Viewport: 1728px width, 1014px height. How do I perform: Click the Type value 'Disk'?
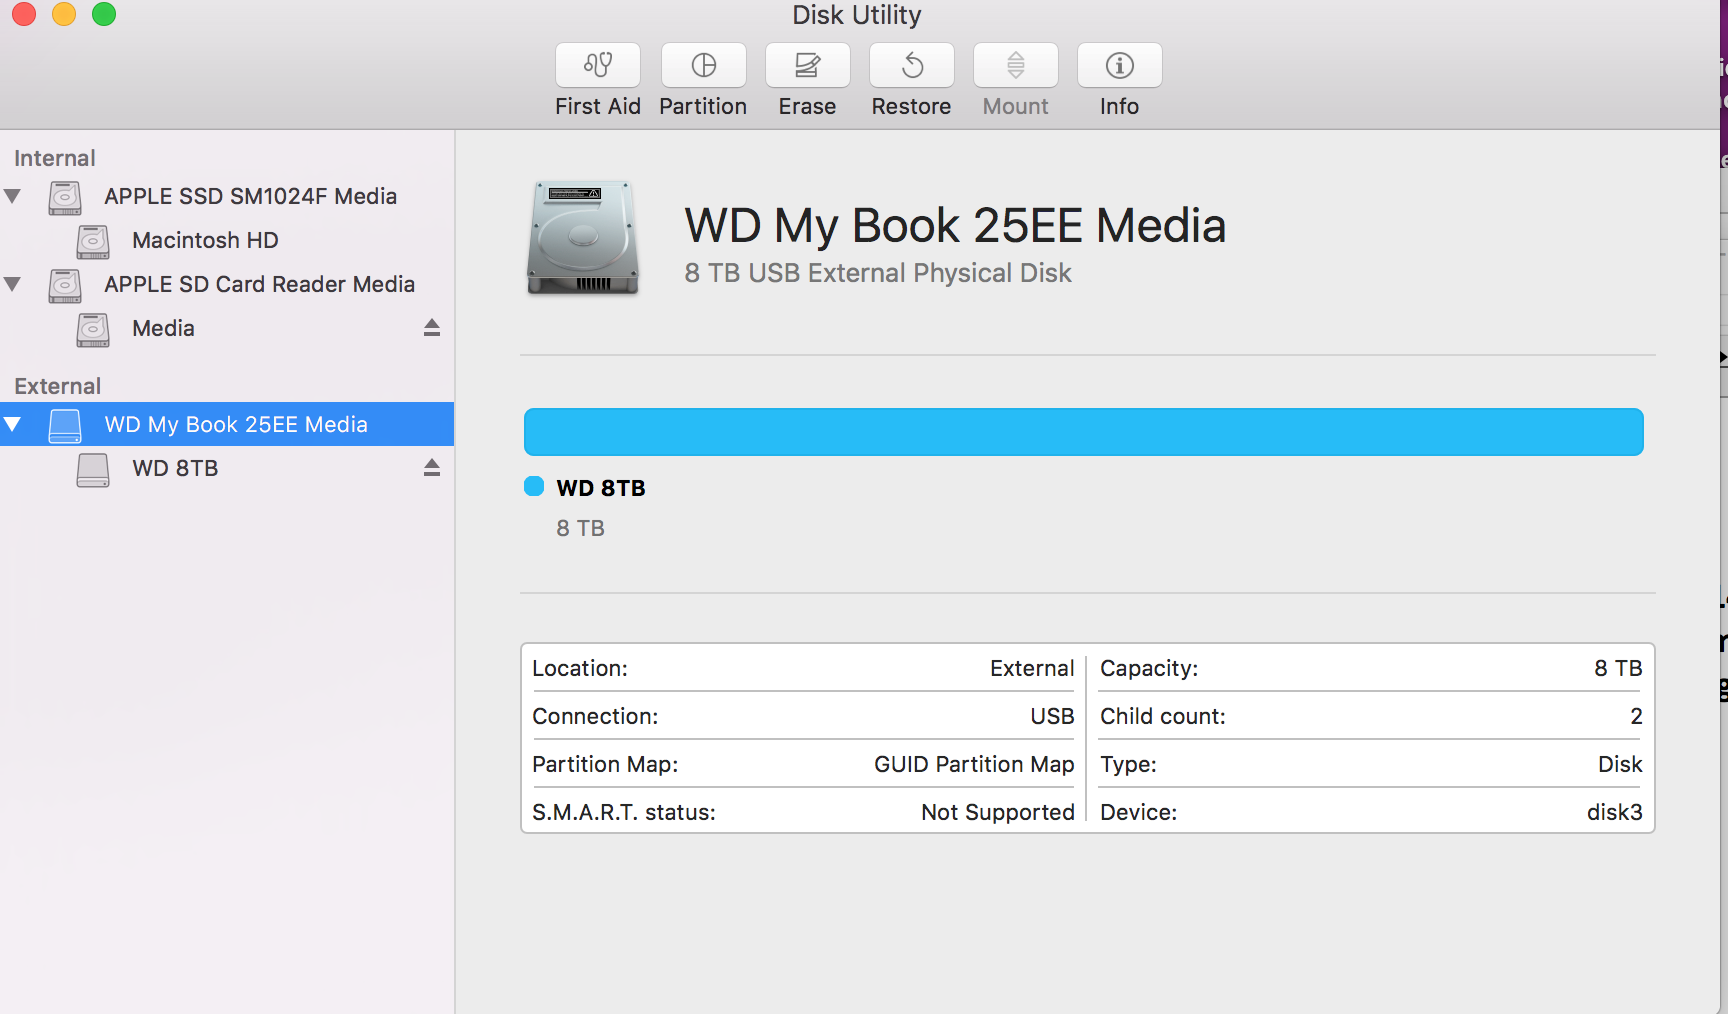[1620, 764]
